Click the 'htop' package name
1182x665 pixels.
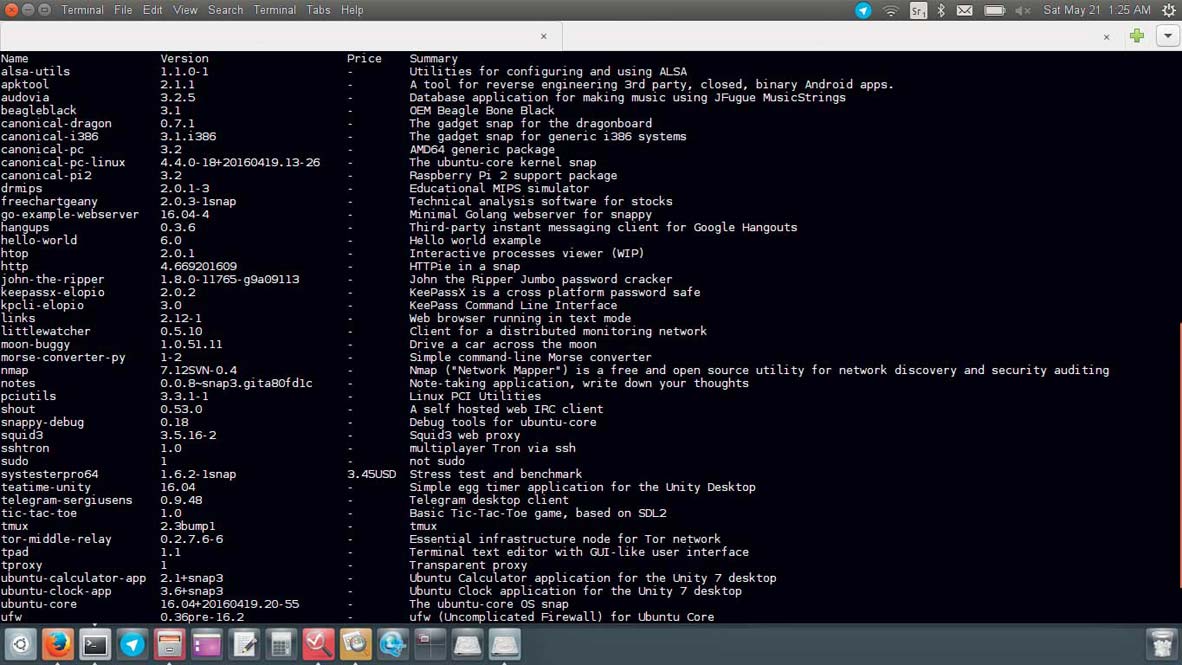[14, 253]
